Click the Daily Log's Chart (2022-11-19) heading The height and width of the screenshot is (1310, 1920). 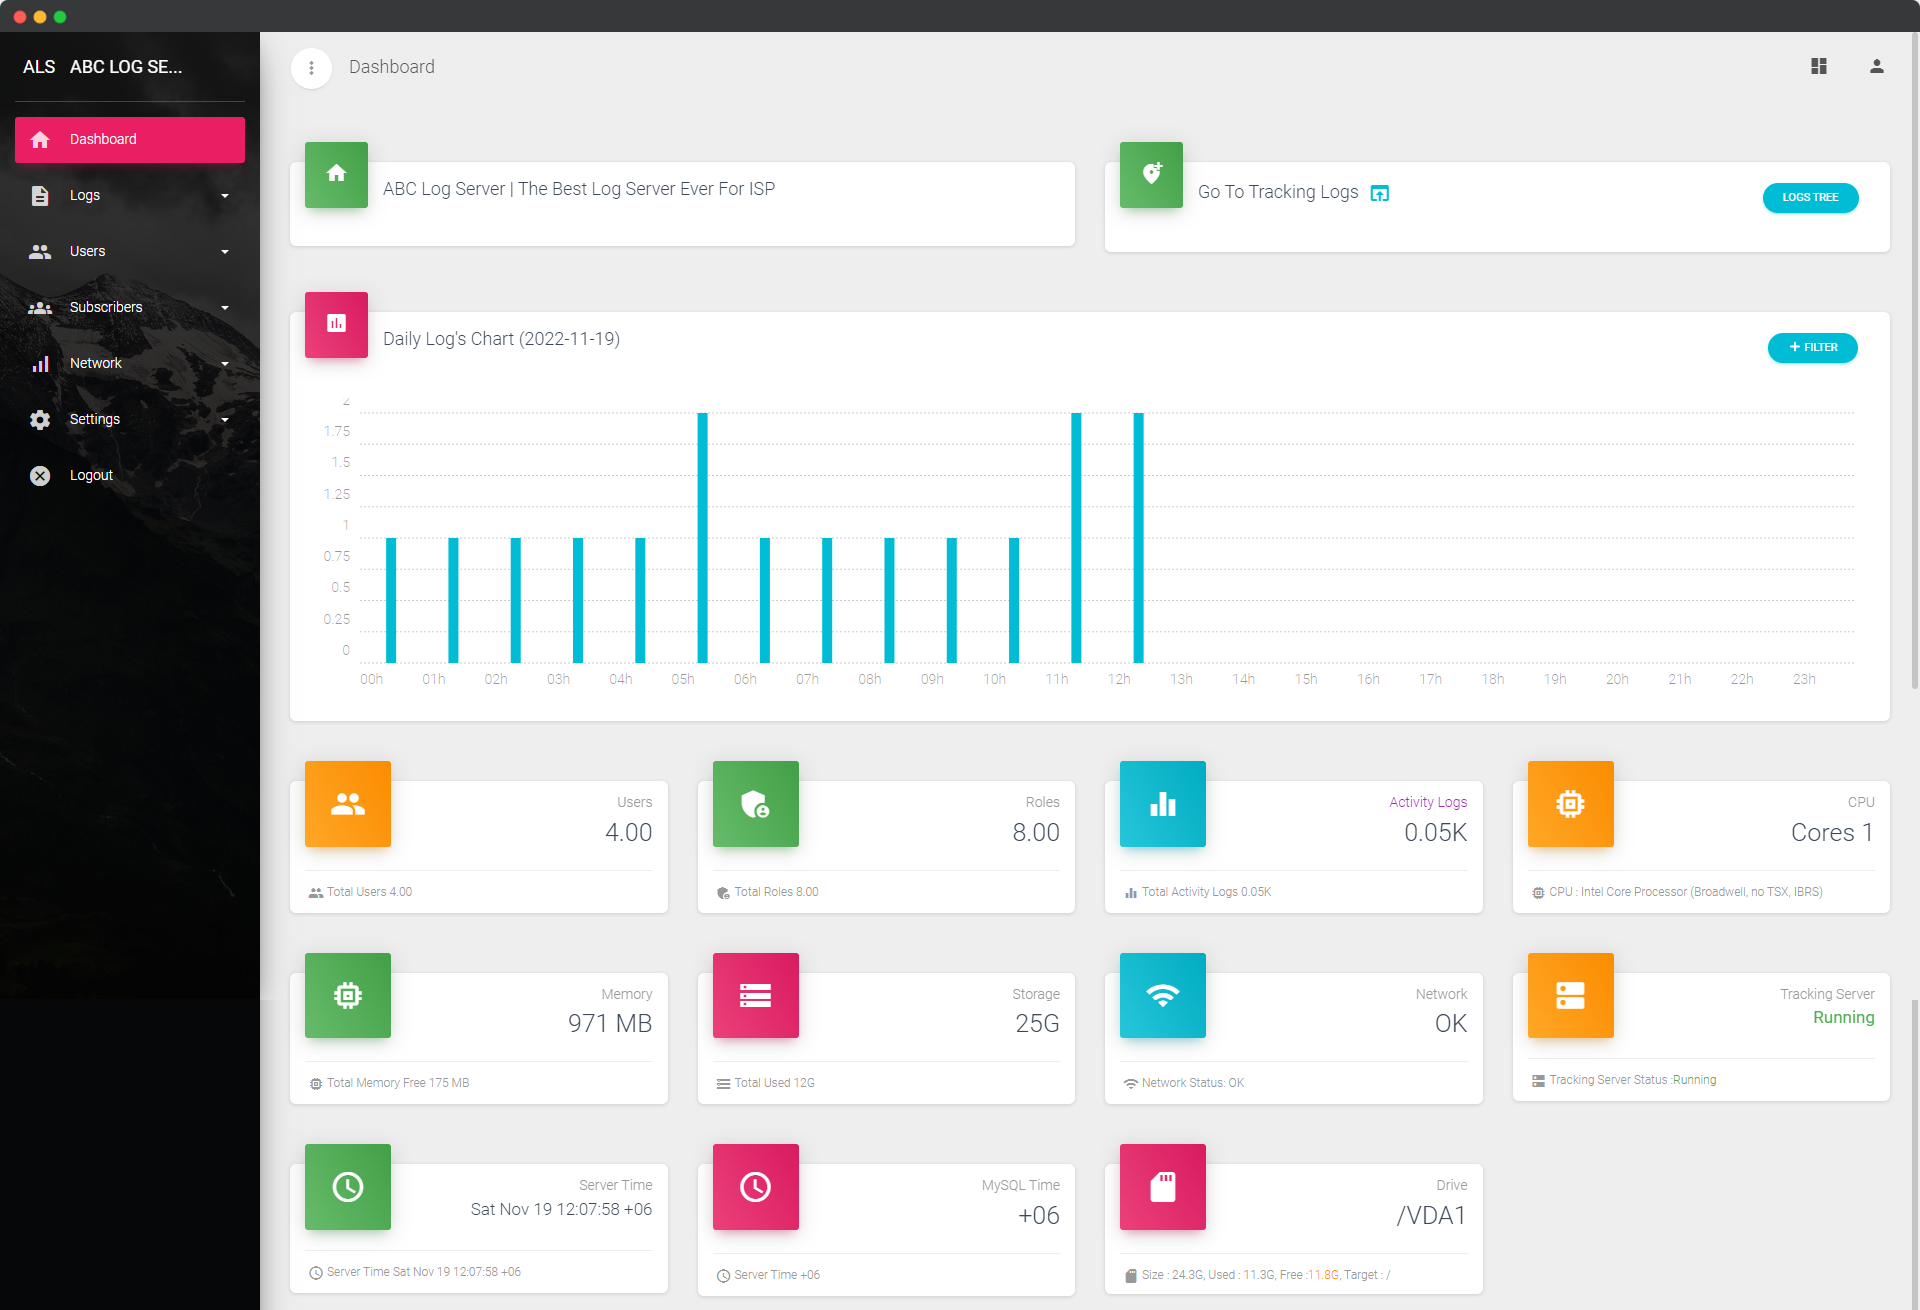[x=501, y=339]
